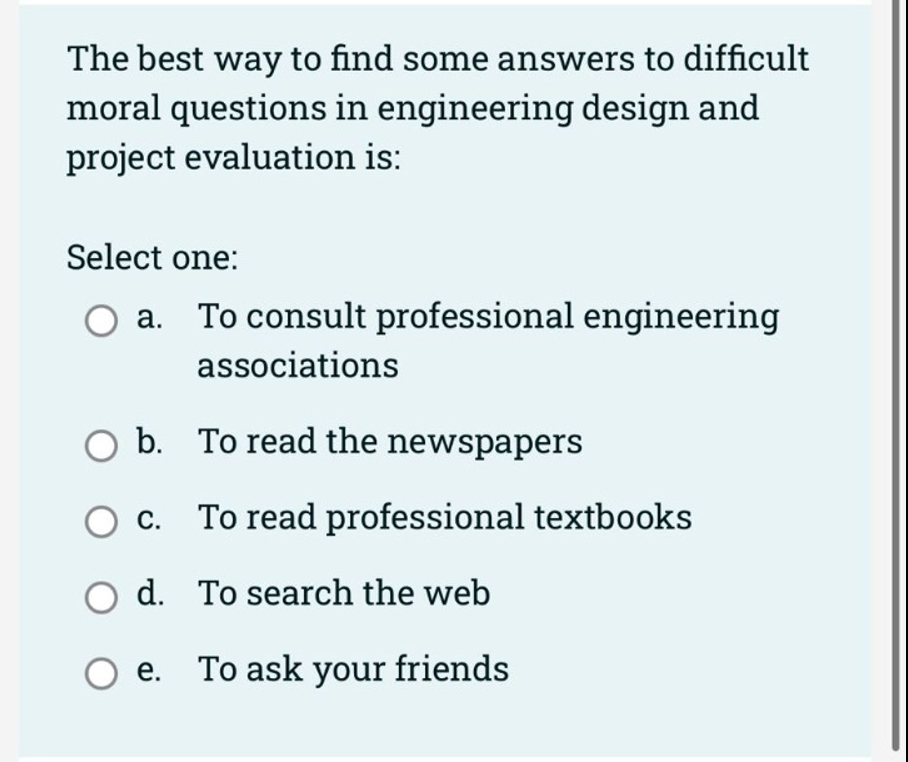908x762 pixels.
Task: Click the option label letter 'b.'
Action: [x=150, y=440]
